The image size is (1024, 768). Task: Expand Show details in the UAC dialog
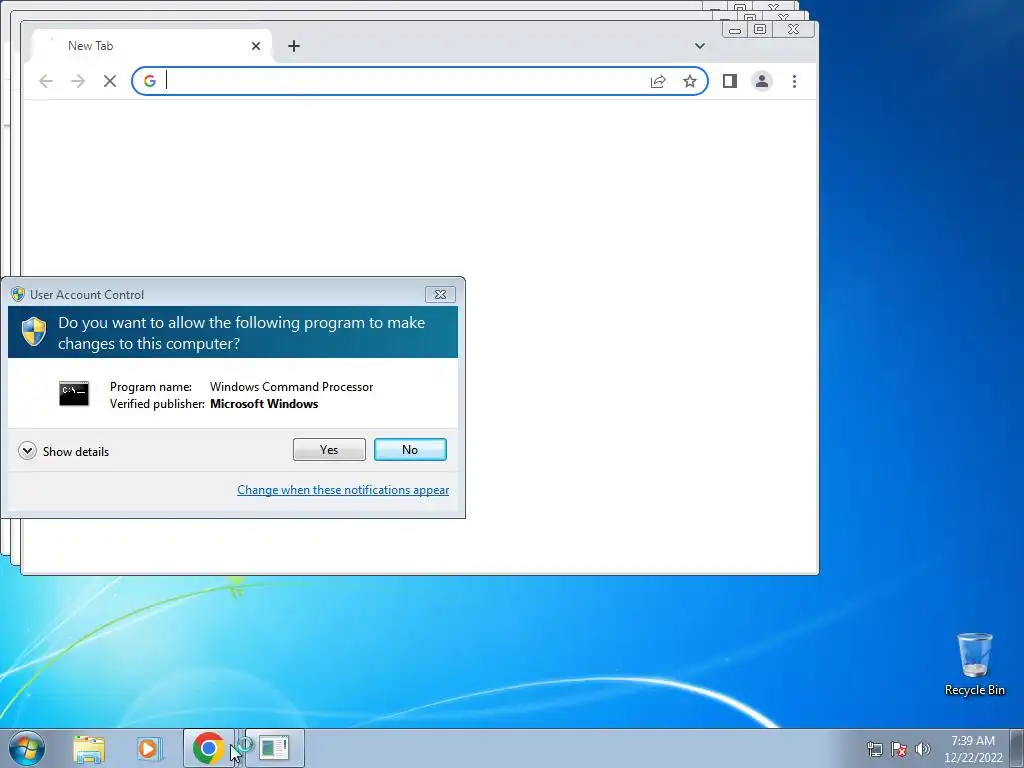pos(63,451)
